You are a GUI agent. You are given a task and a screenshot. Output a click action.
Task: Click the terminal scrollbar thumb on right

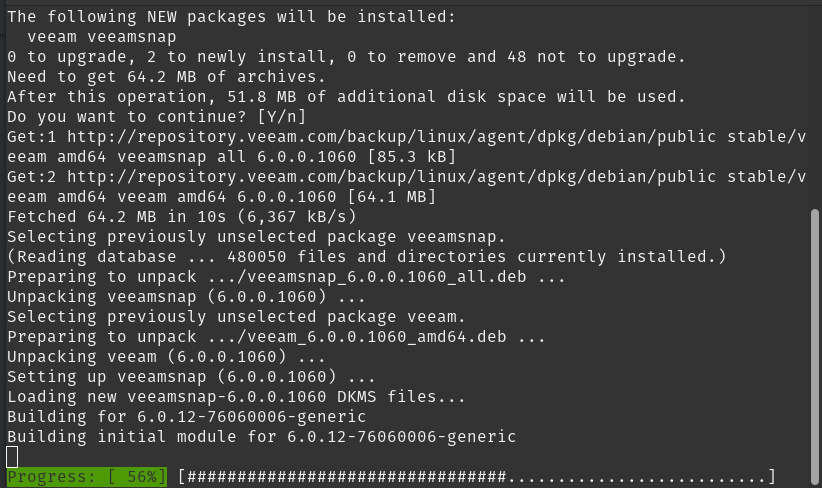[814, 346]
